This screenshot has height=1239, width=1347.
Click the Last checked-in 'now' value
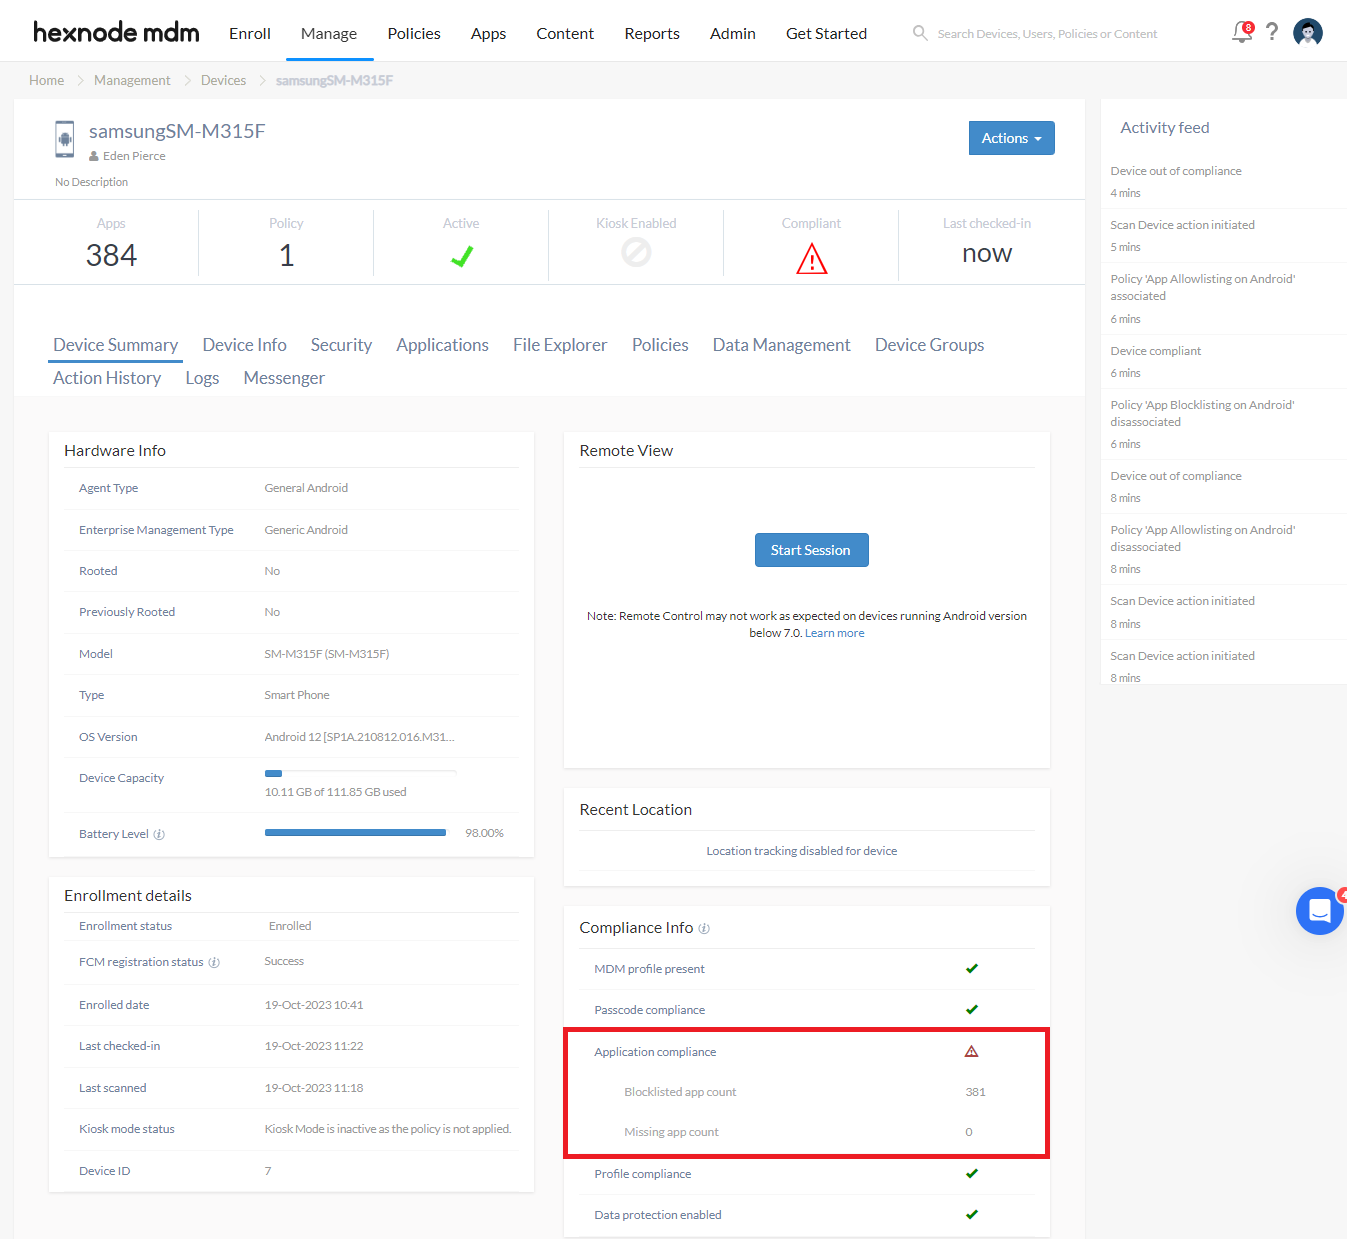[x=987, y=254]
